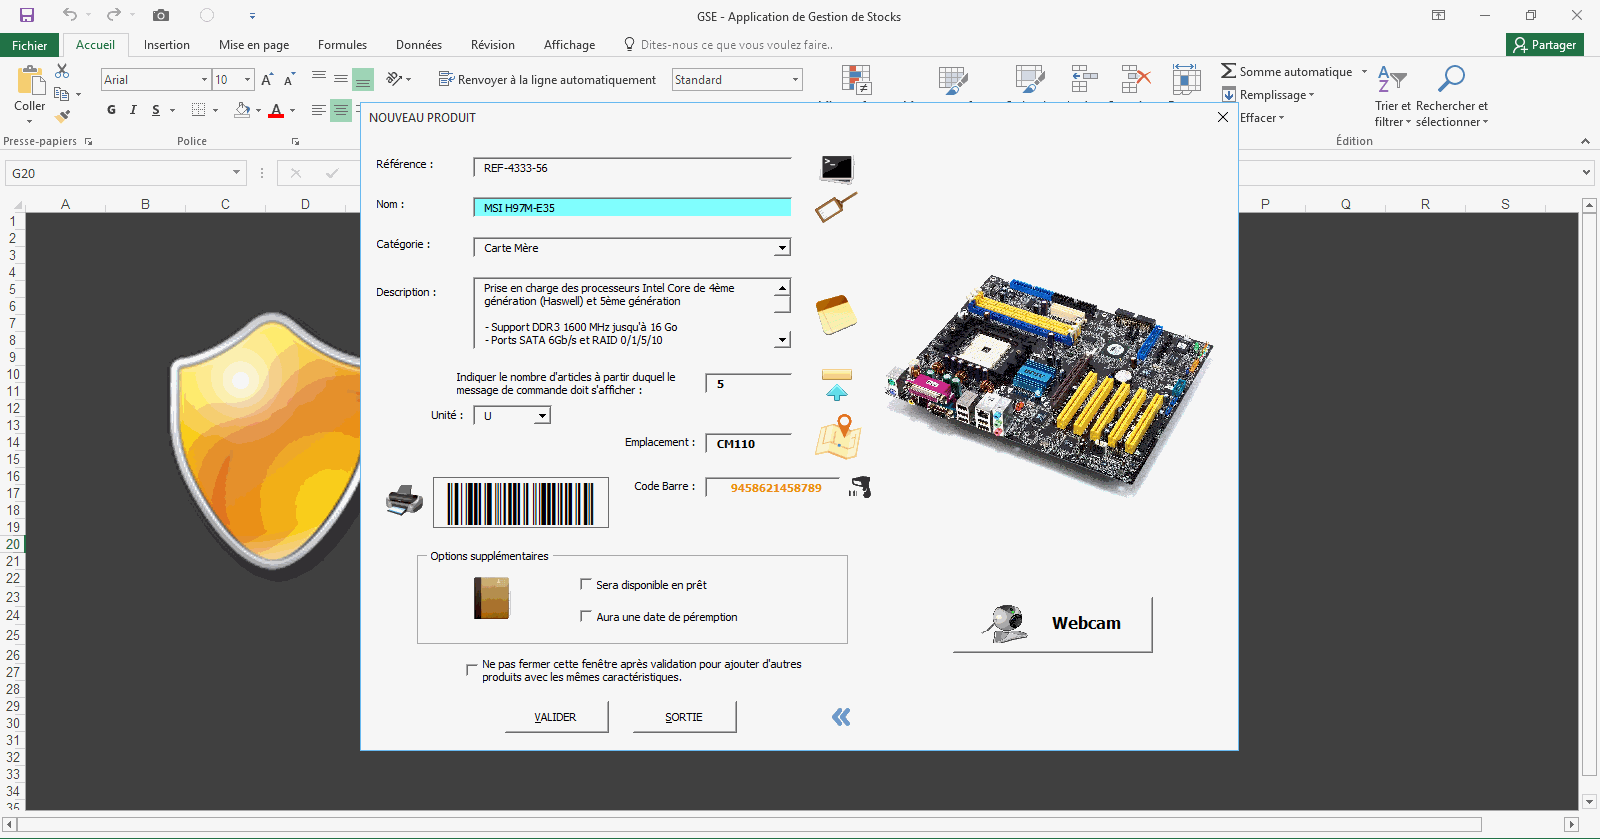
Task: Check 'Aura une date de péremption'
Action: 586,616
